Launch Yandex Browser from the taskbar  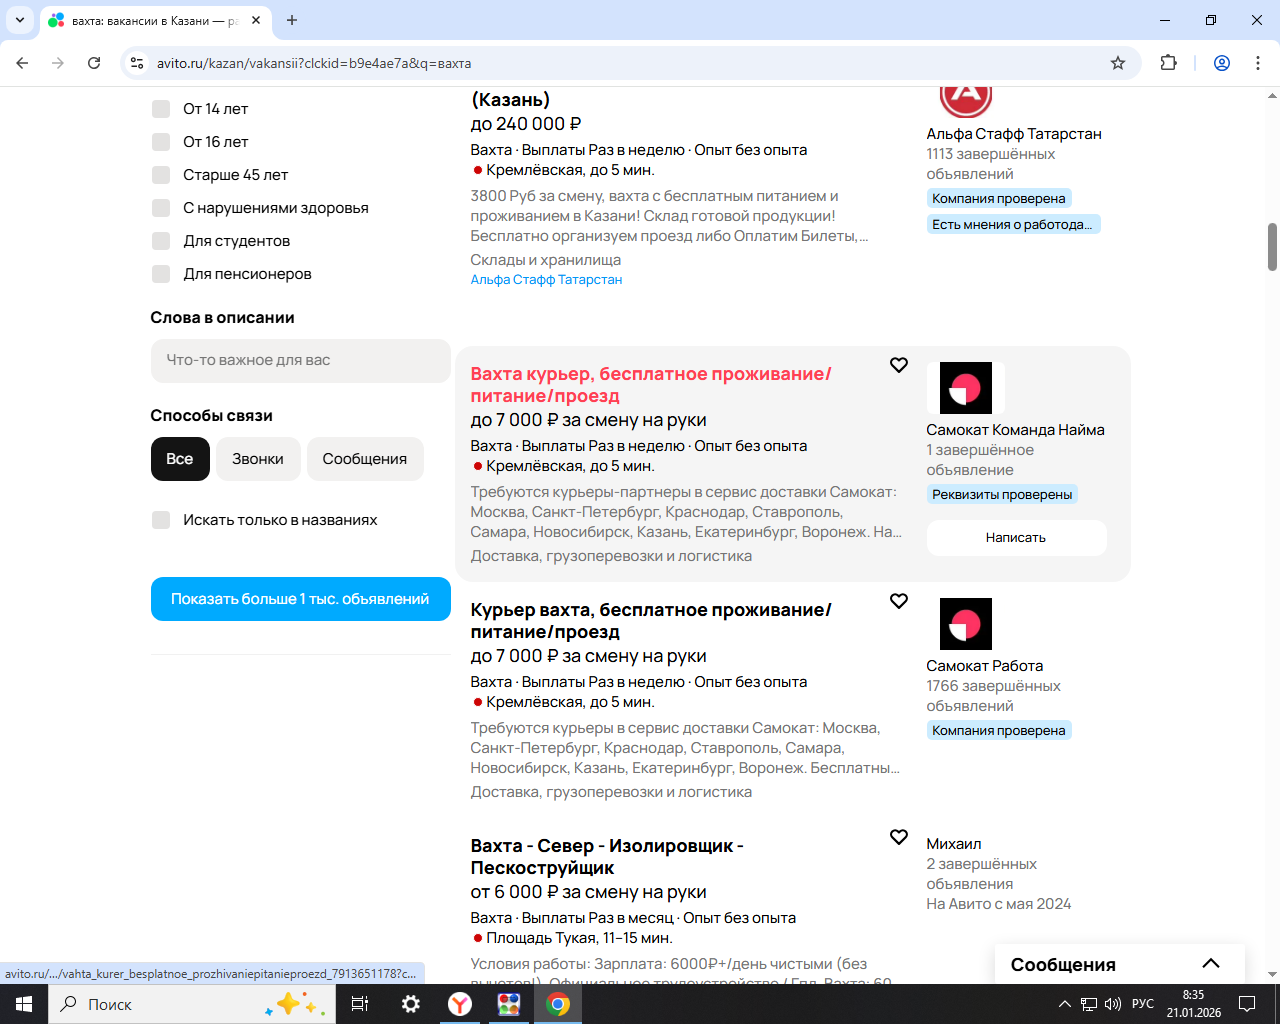click(460, 1004)
